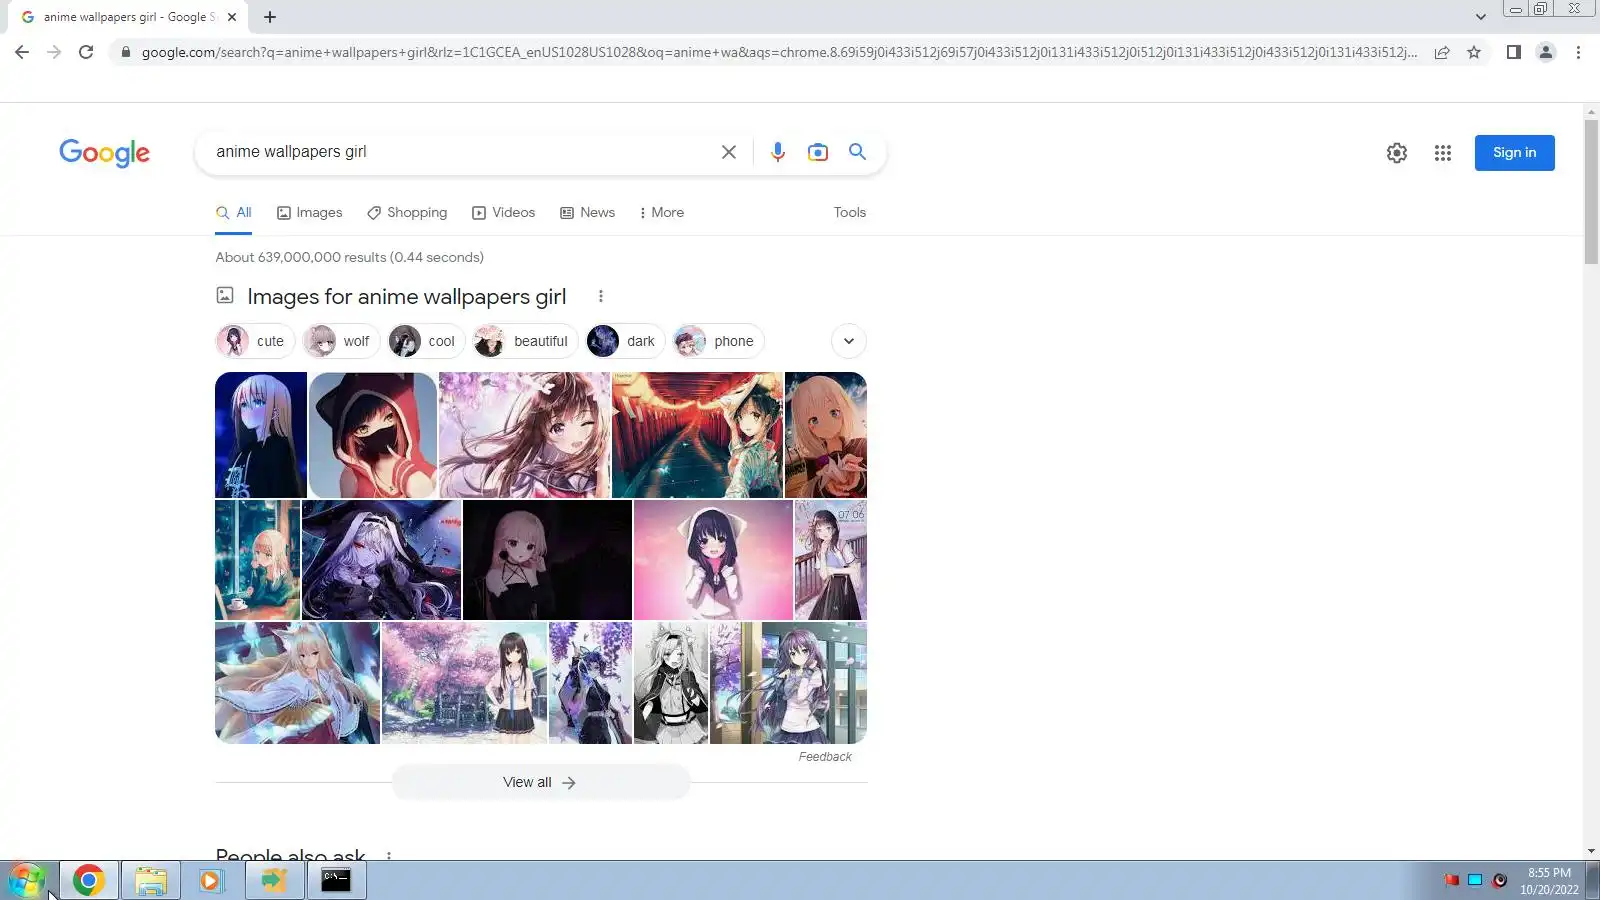Open the fox-eared girl with fan thumbnail
The height and width of the screenshot is (900, 1600).
pyautogui.click(x=297, y=683)
